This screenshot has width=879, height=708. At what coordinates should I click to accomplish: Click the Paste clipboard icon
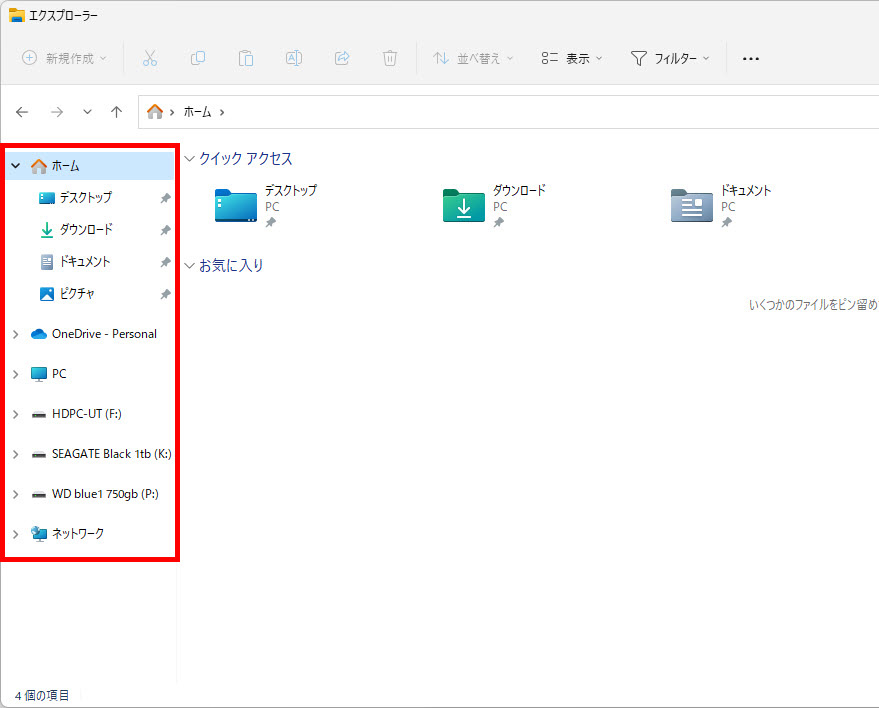click(x=246, y=58)
